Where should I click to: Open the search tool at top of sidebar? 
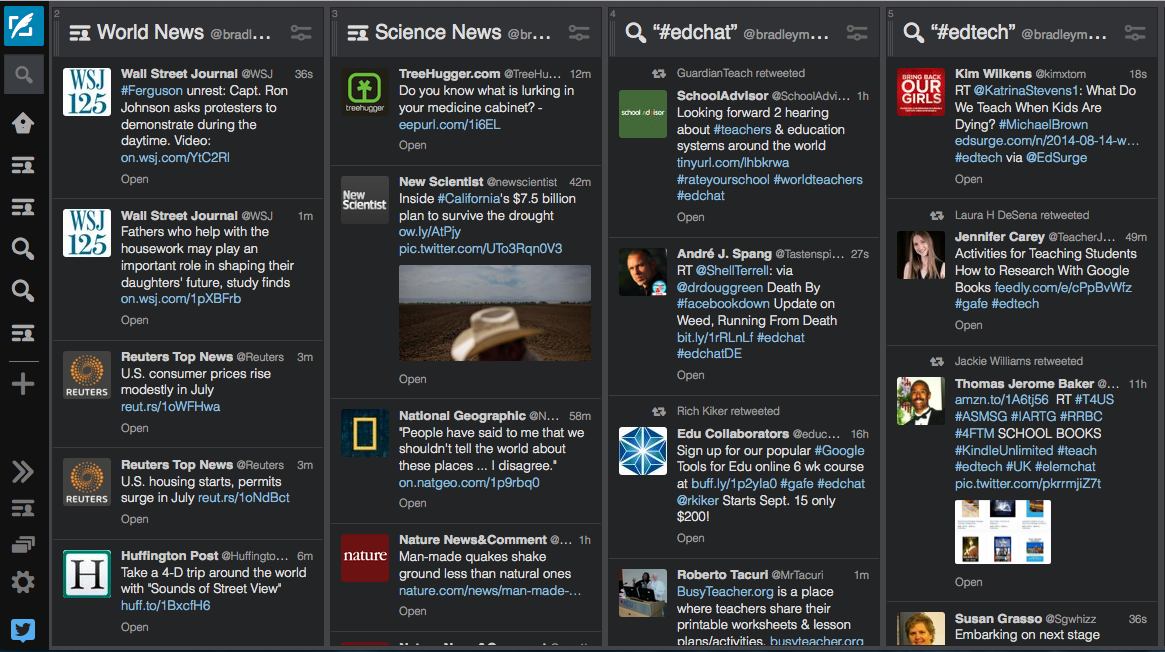click(23, 74)
